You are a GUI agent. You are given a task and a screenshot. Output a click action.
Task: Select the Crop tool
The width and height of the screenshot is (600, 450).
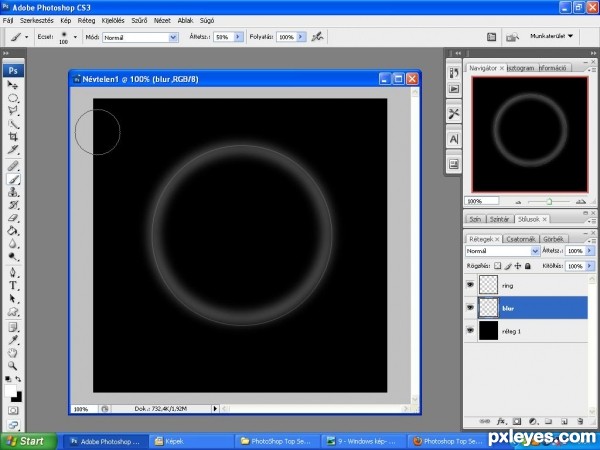(x=13, y=137)
